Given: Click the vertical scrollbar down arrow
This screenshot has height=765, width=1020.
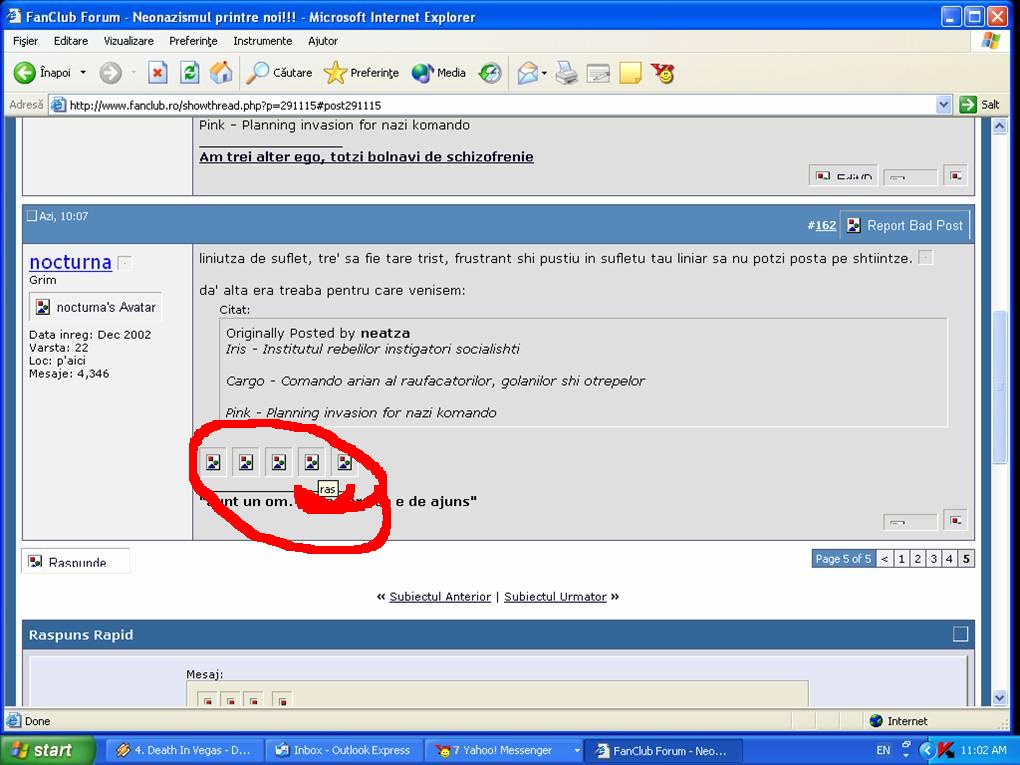Looking at the screenshot, I should click(x=1000, y=698).
